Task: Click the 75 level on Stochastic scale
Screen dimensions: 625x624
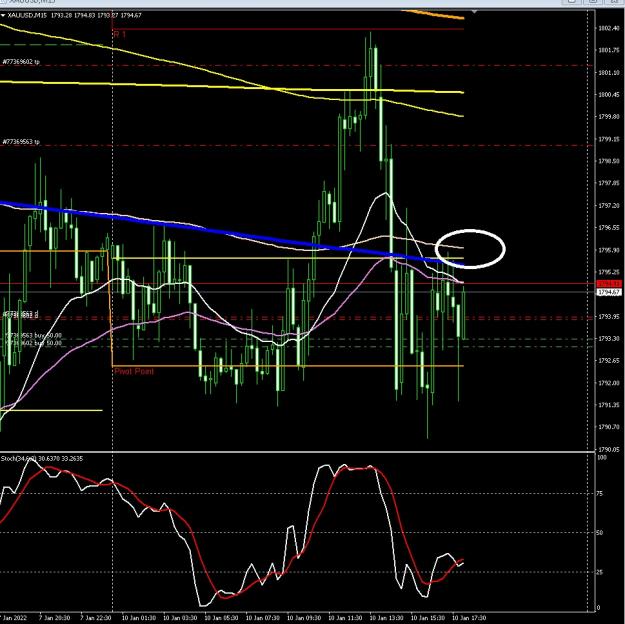Action: [x=600, y=494]
